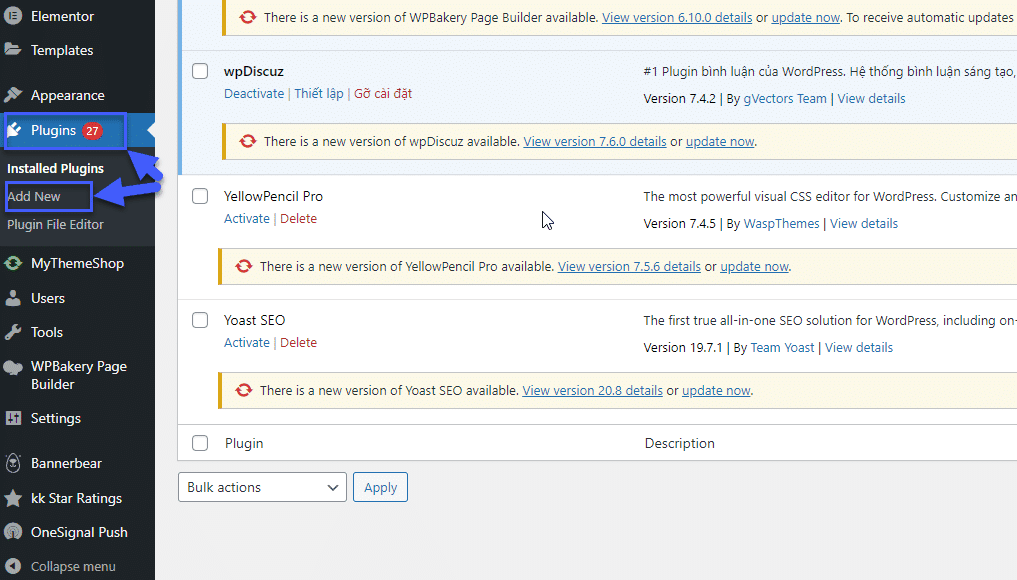Open the Plugin File Editor
This screenshot has height=580, width=1017.
56,224
